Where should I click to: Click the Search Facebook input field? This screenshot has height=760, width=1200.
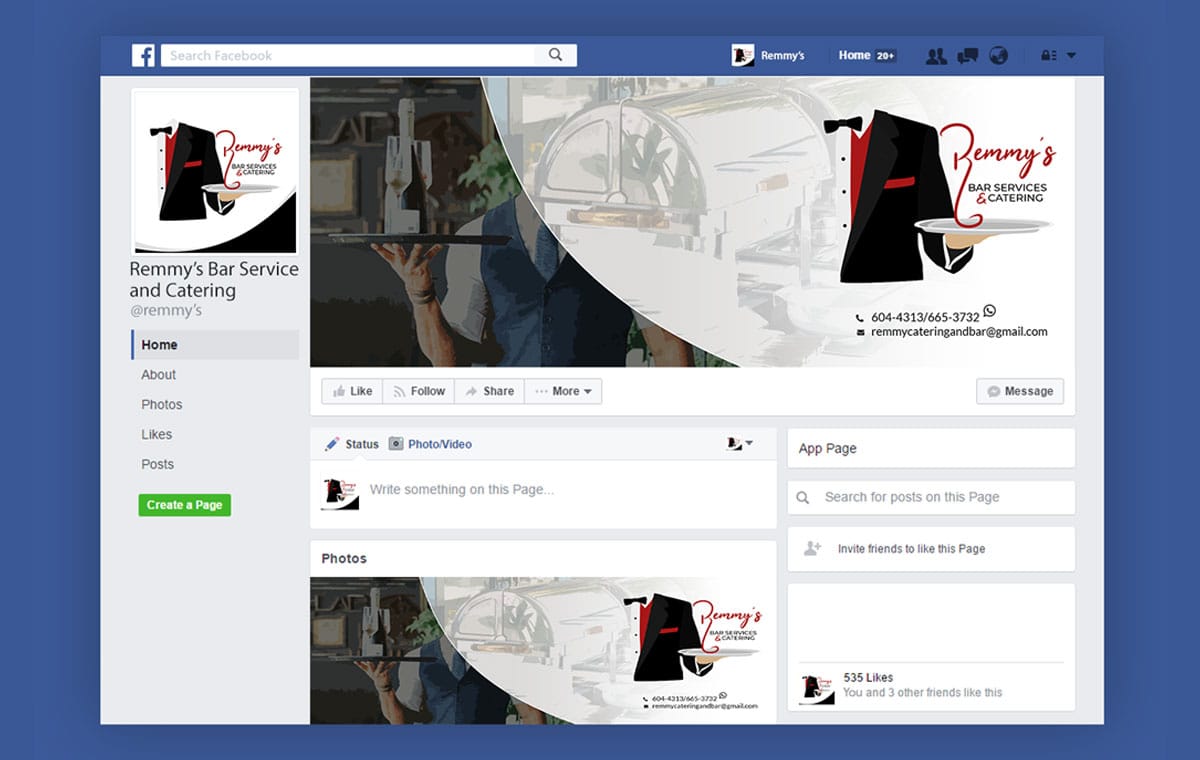tap(350, 56)
